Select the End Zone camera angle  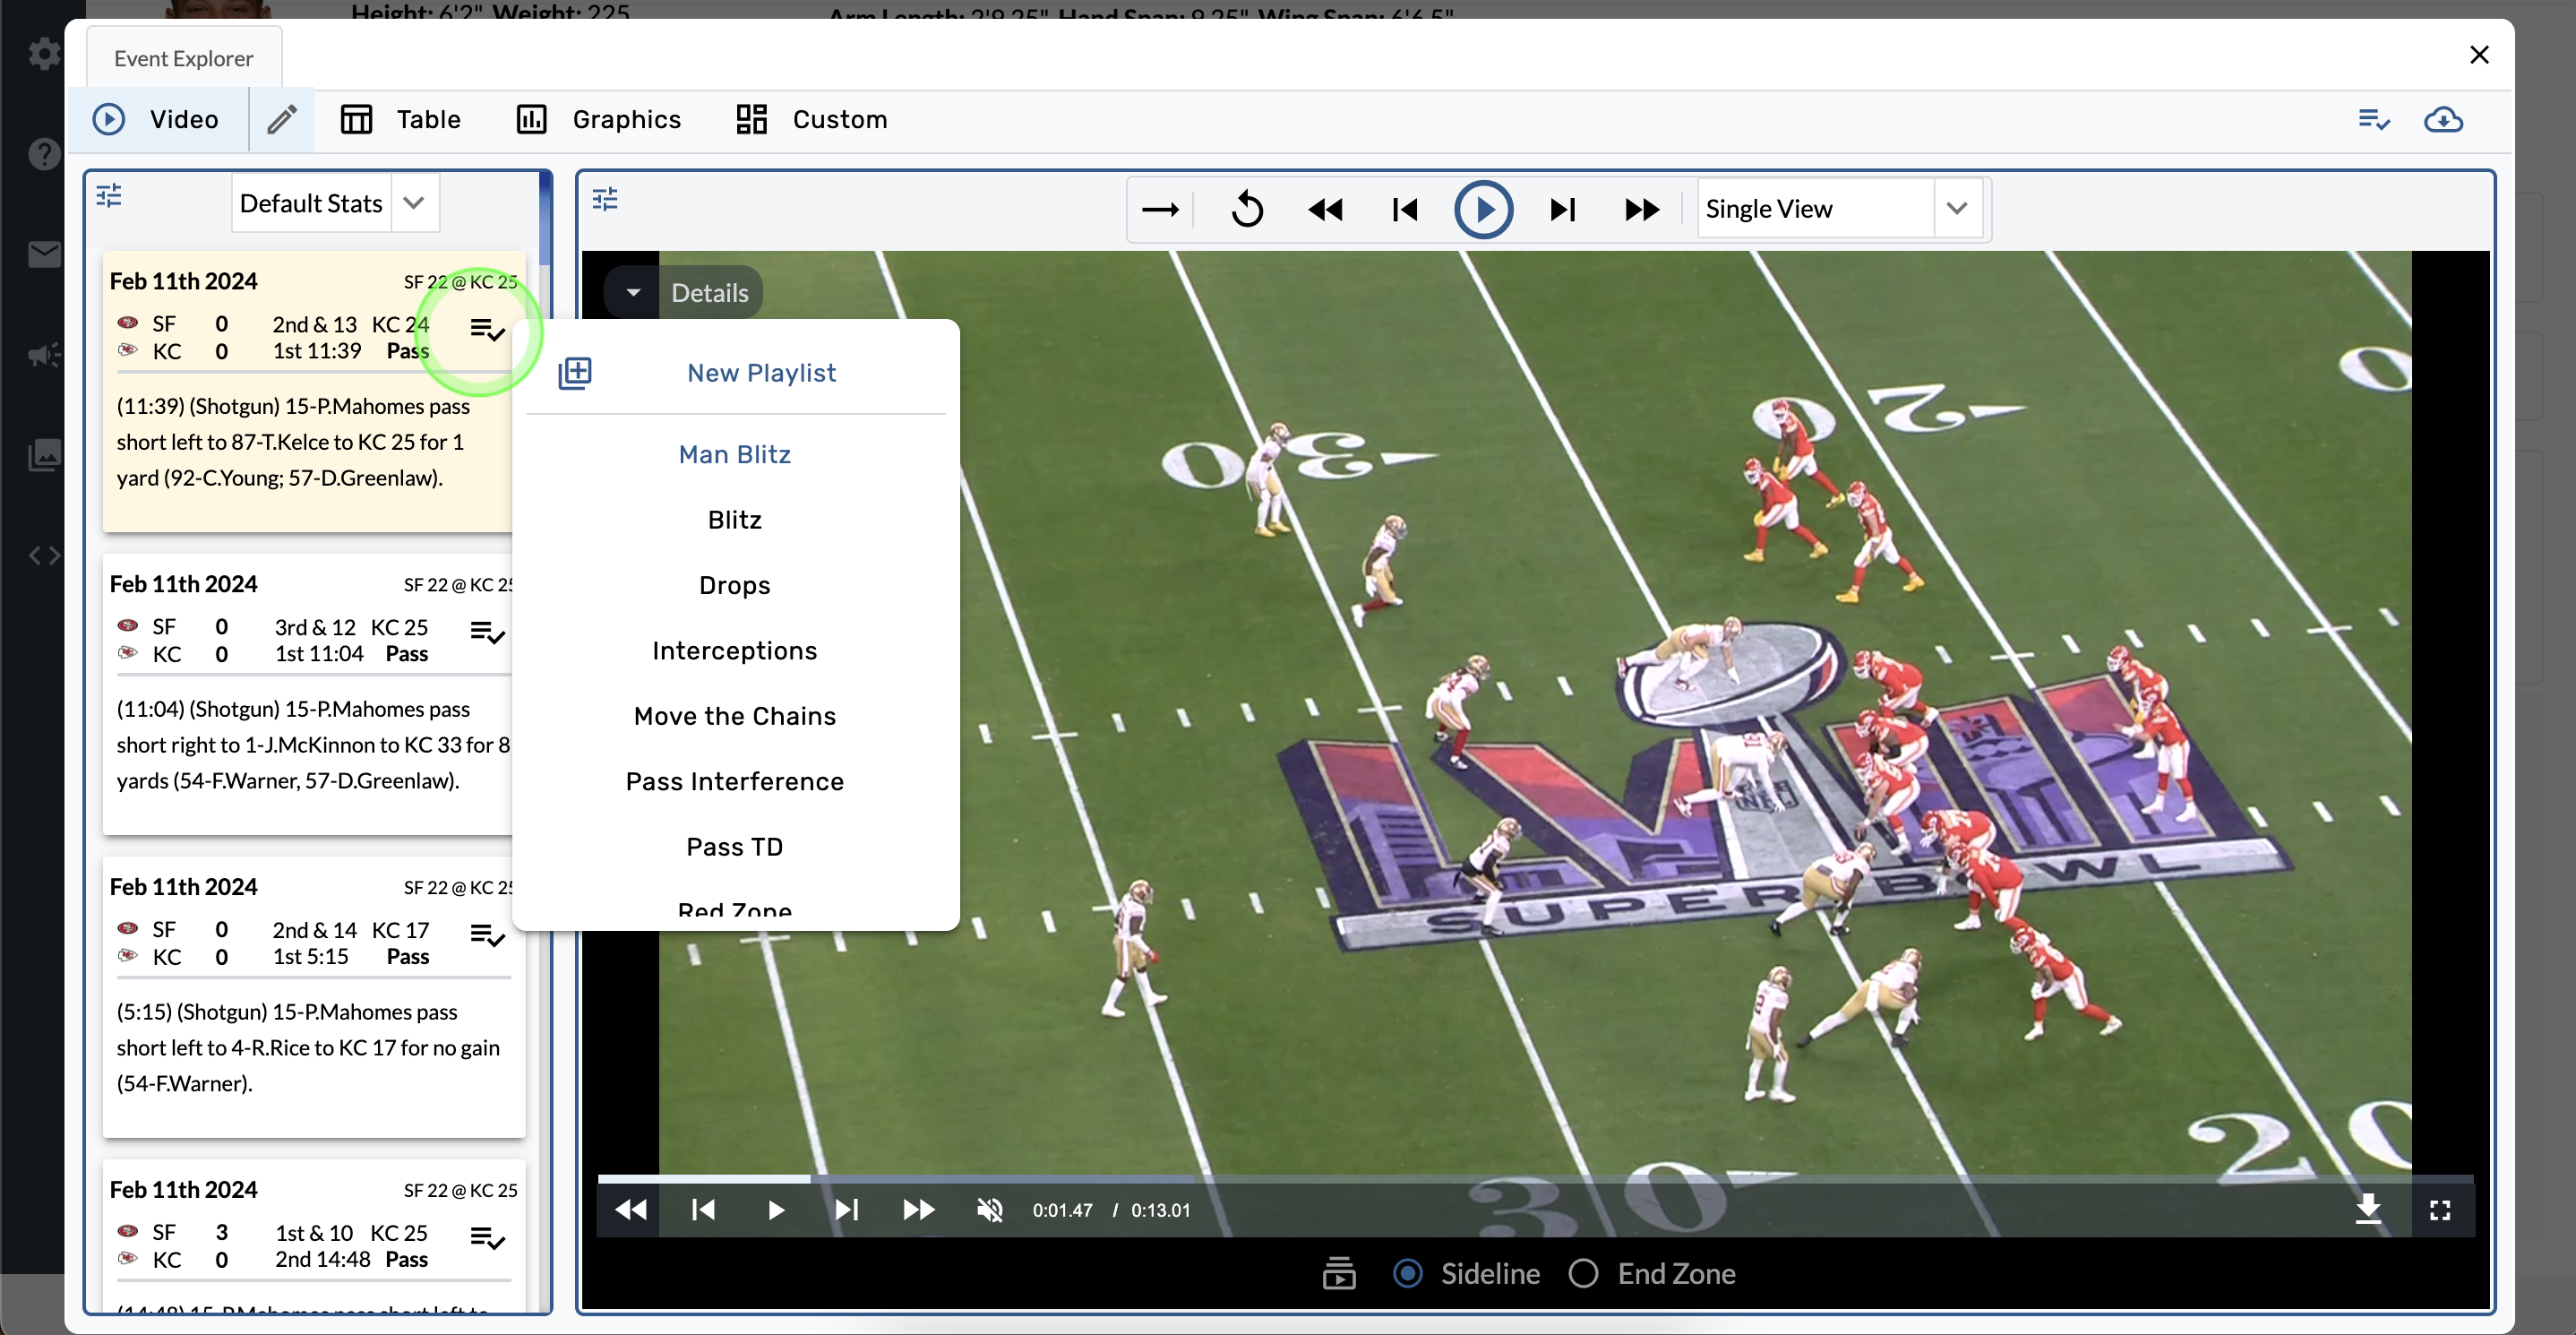click(1583, 1273)
